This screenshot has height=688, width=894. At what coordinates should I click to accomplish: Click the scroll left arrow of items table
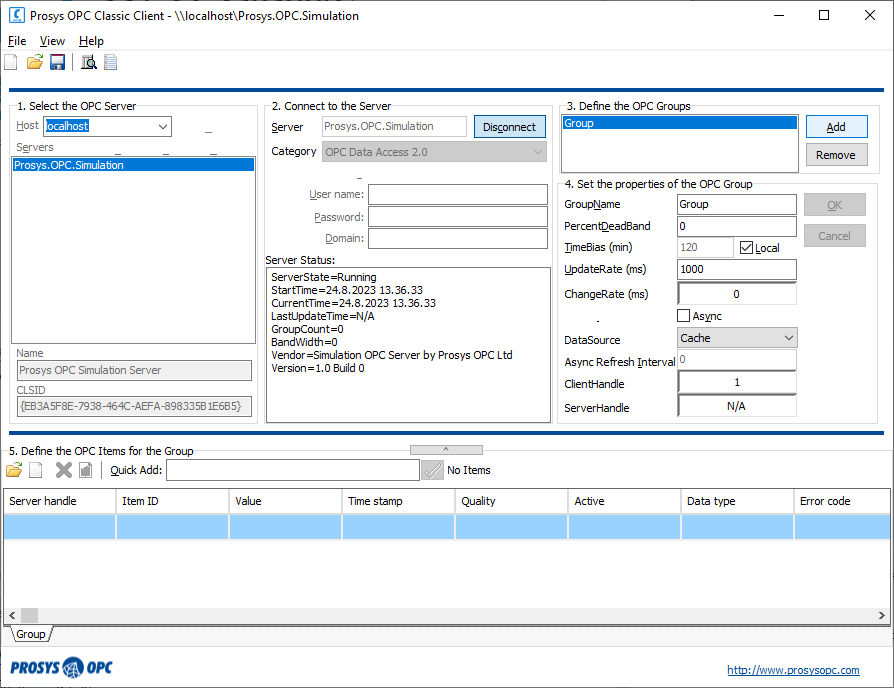13,616
